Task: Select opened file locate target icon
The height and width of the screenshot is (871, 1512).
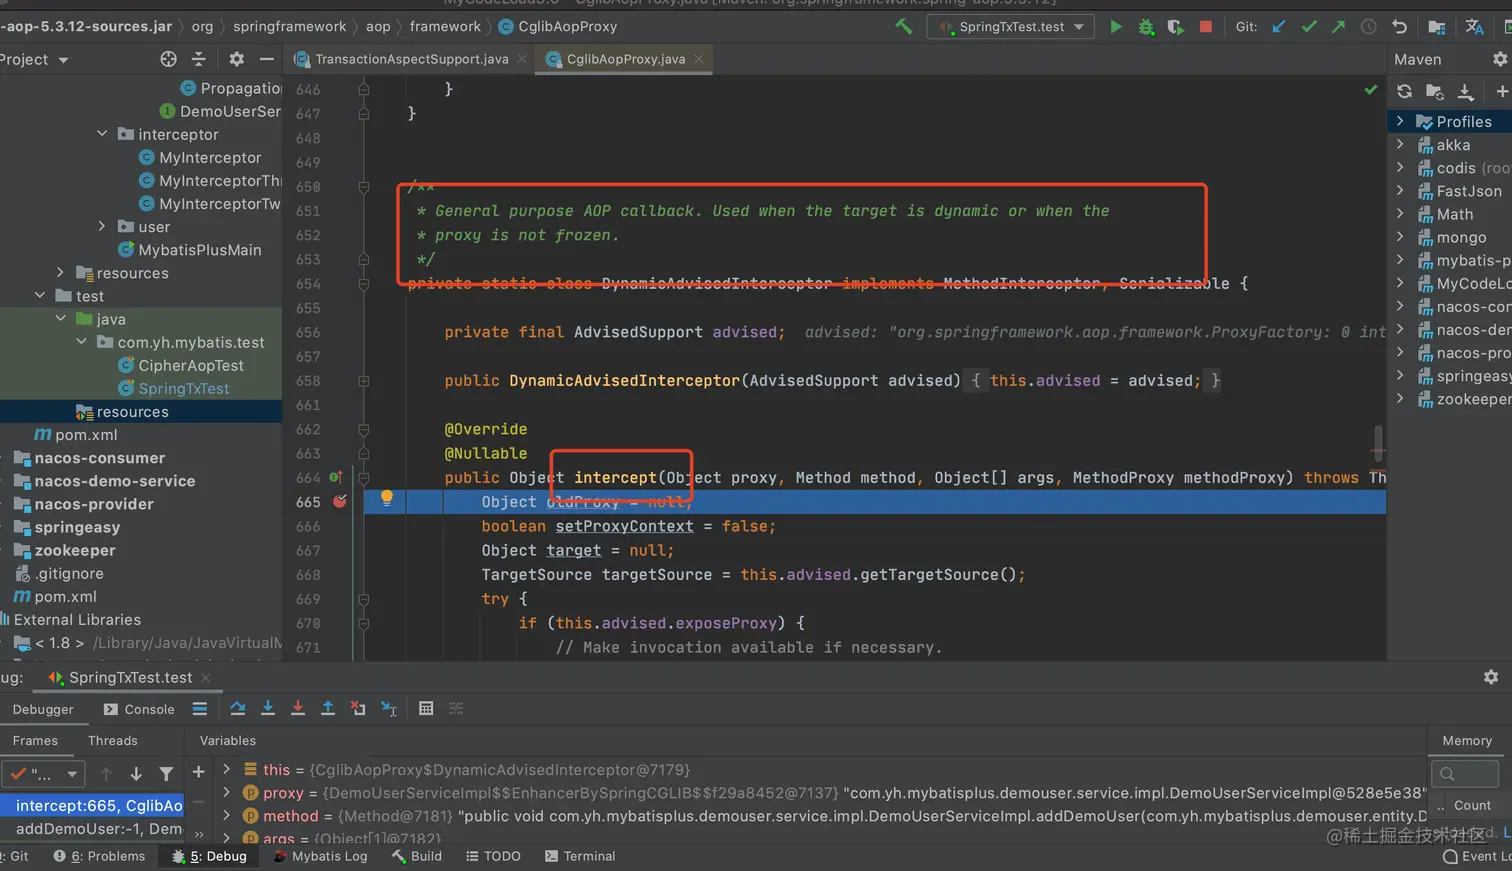Action: point(168,59)
